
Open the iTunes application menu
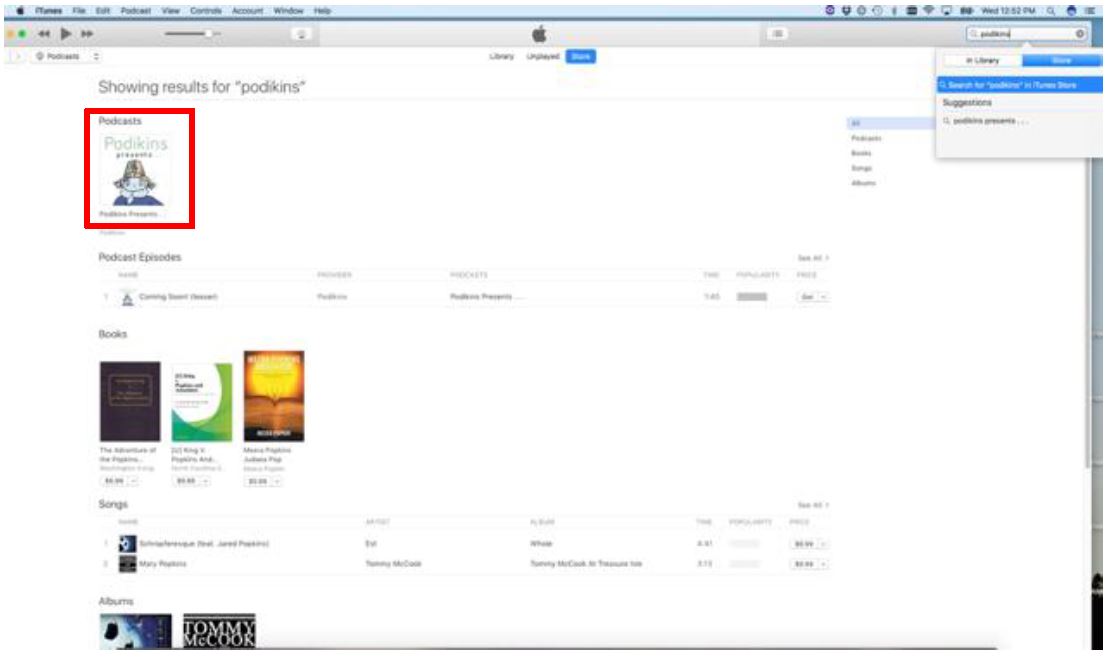49,11
